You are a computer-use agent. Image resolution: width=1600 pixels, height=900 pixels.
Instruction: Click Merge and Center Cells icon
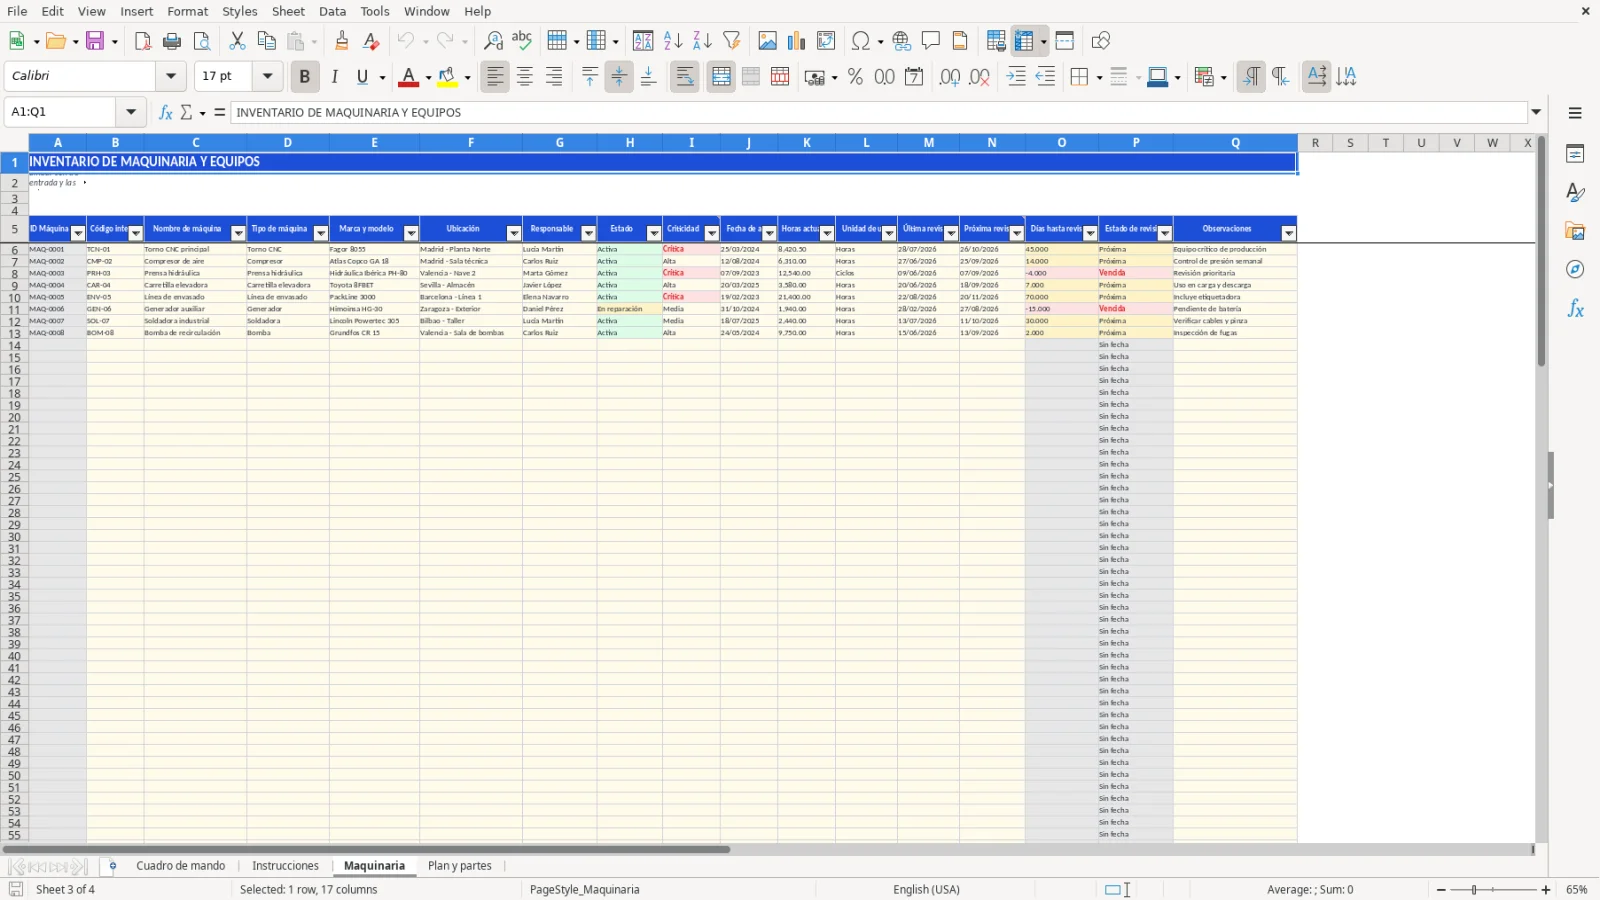pos(721,77)
